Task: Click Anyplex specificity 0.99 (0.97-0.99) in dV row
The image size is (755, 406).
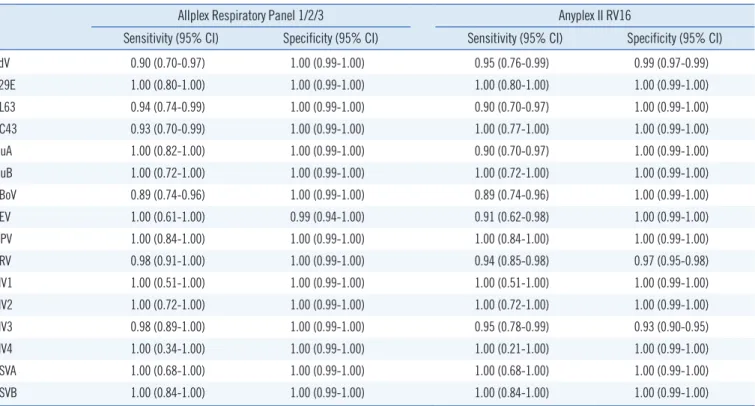Action: [671, 63]
